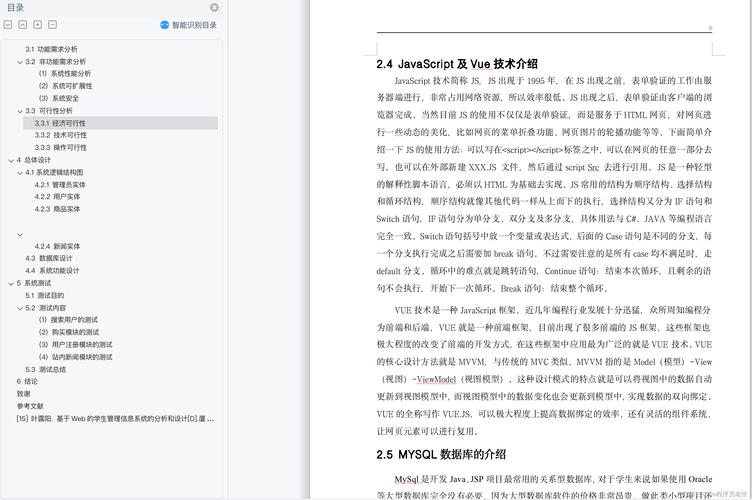Collapse the 5.2 测试内容 node
The image size is (752, 500).
pyautogui.click(x=20, y=308)
